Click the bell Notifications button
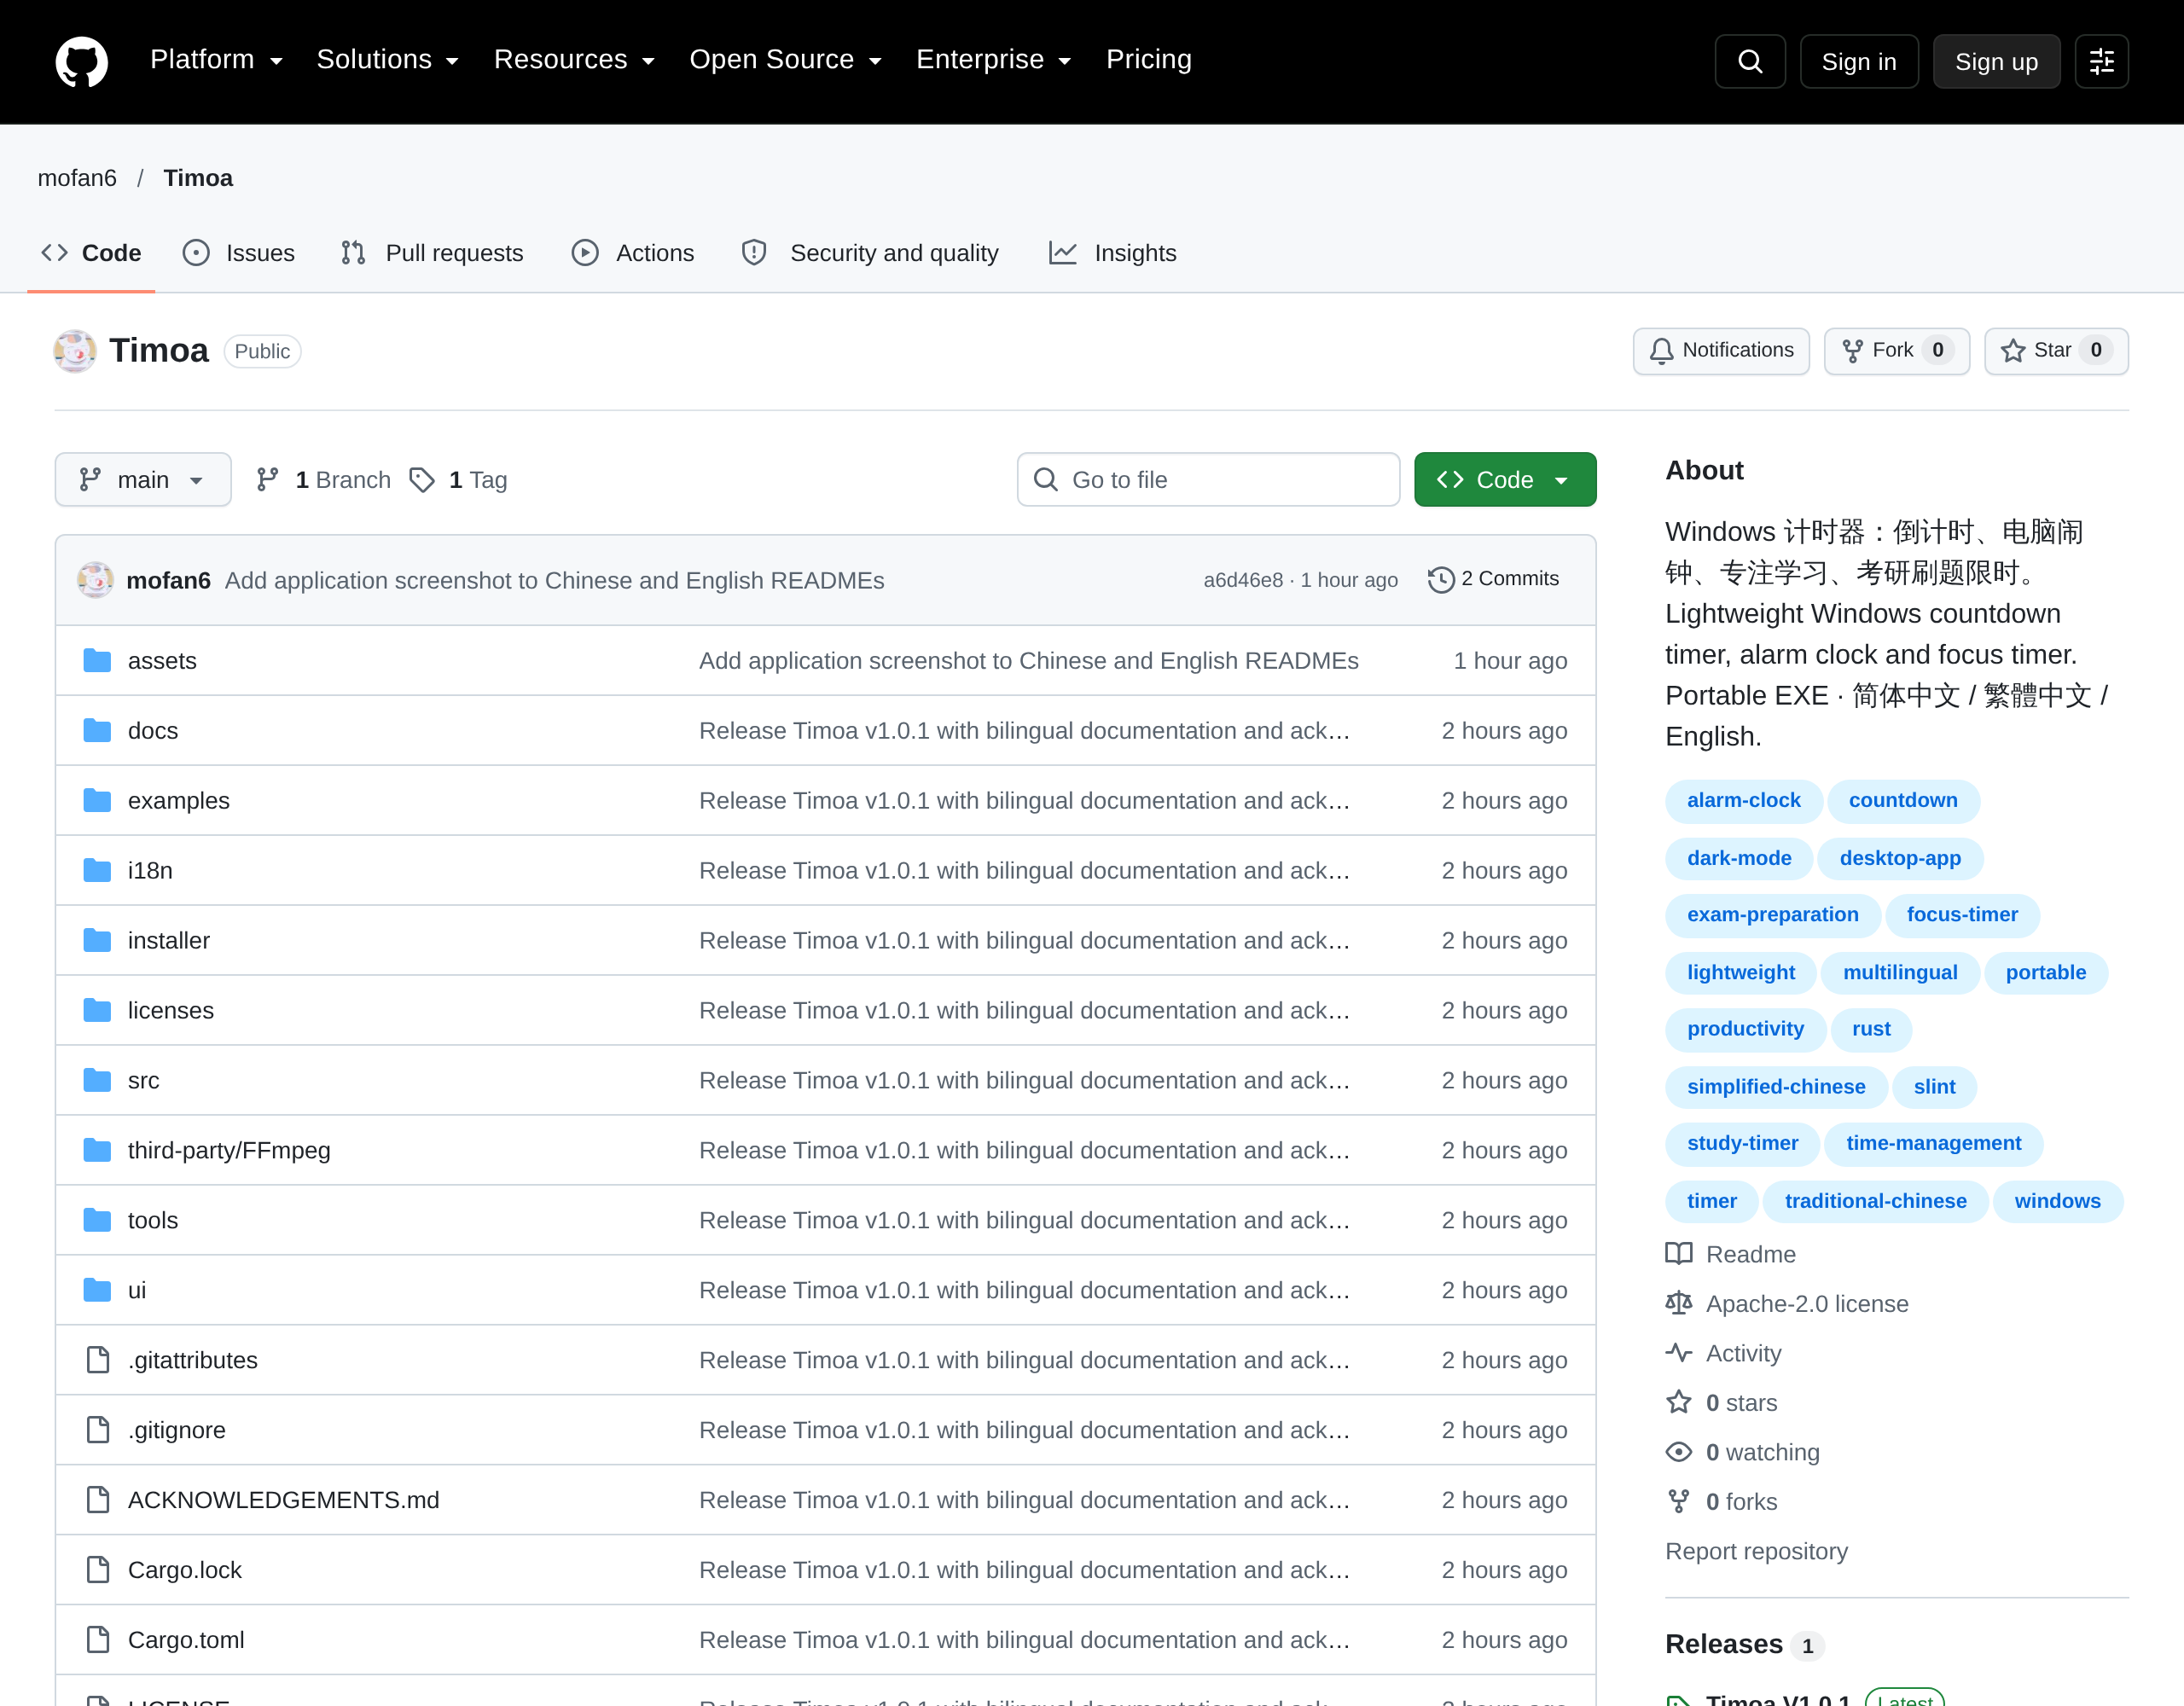2184x1706 pixels. pos(1721,351)
